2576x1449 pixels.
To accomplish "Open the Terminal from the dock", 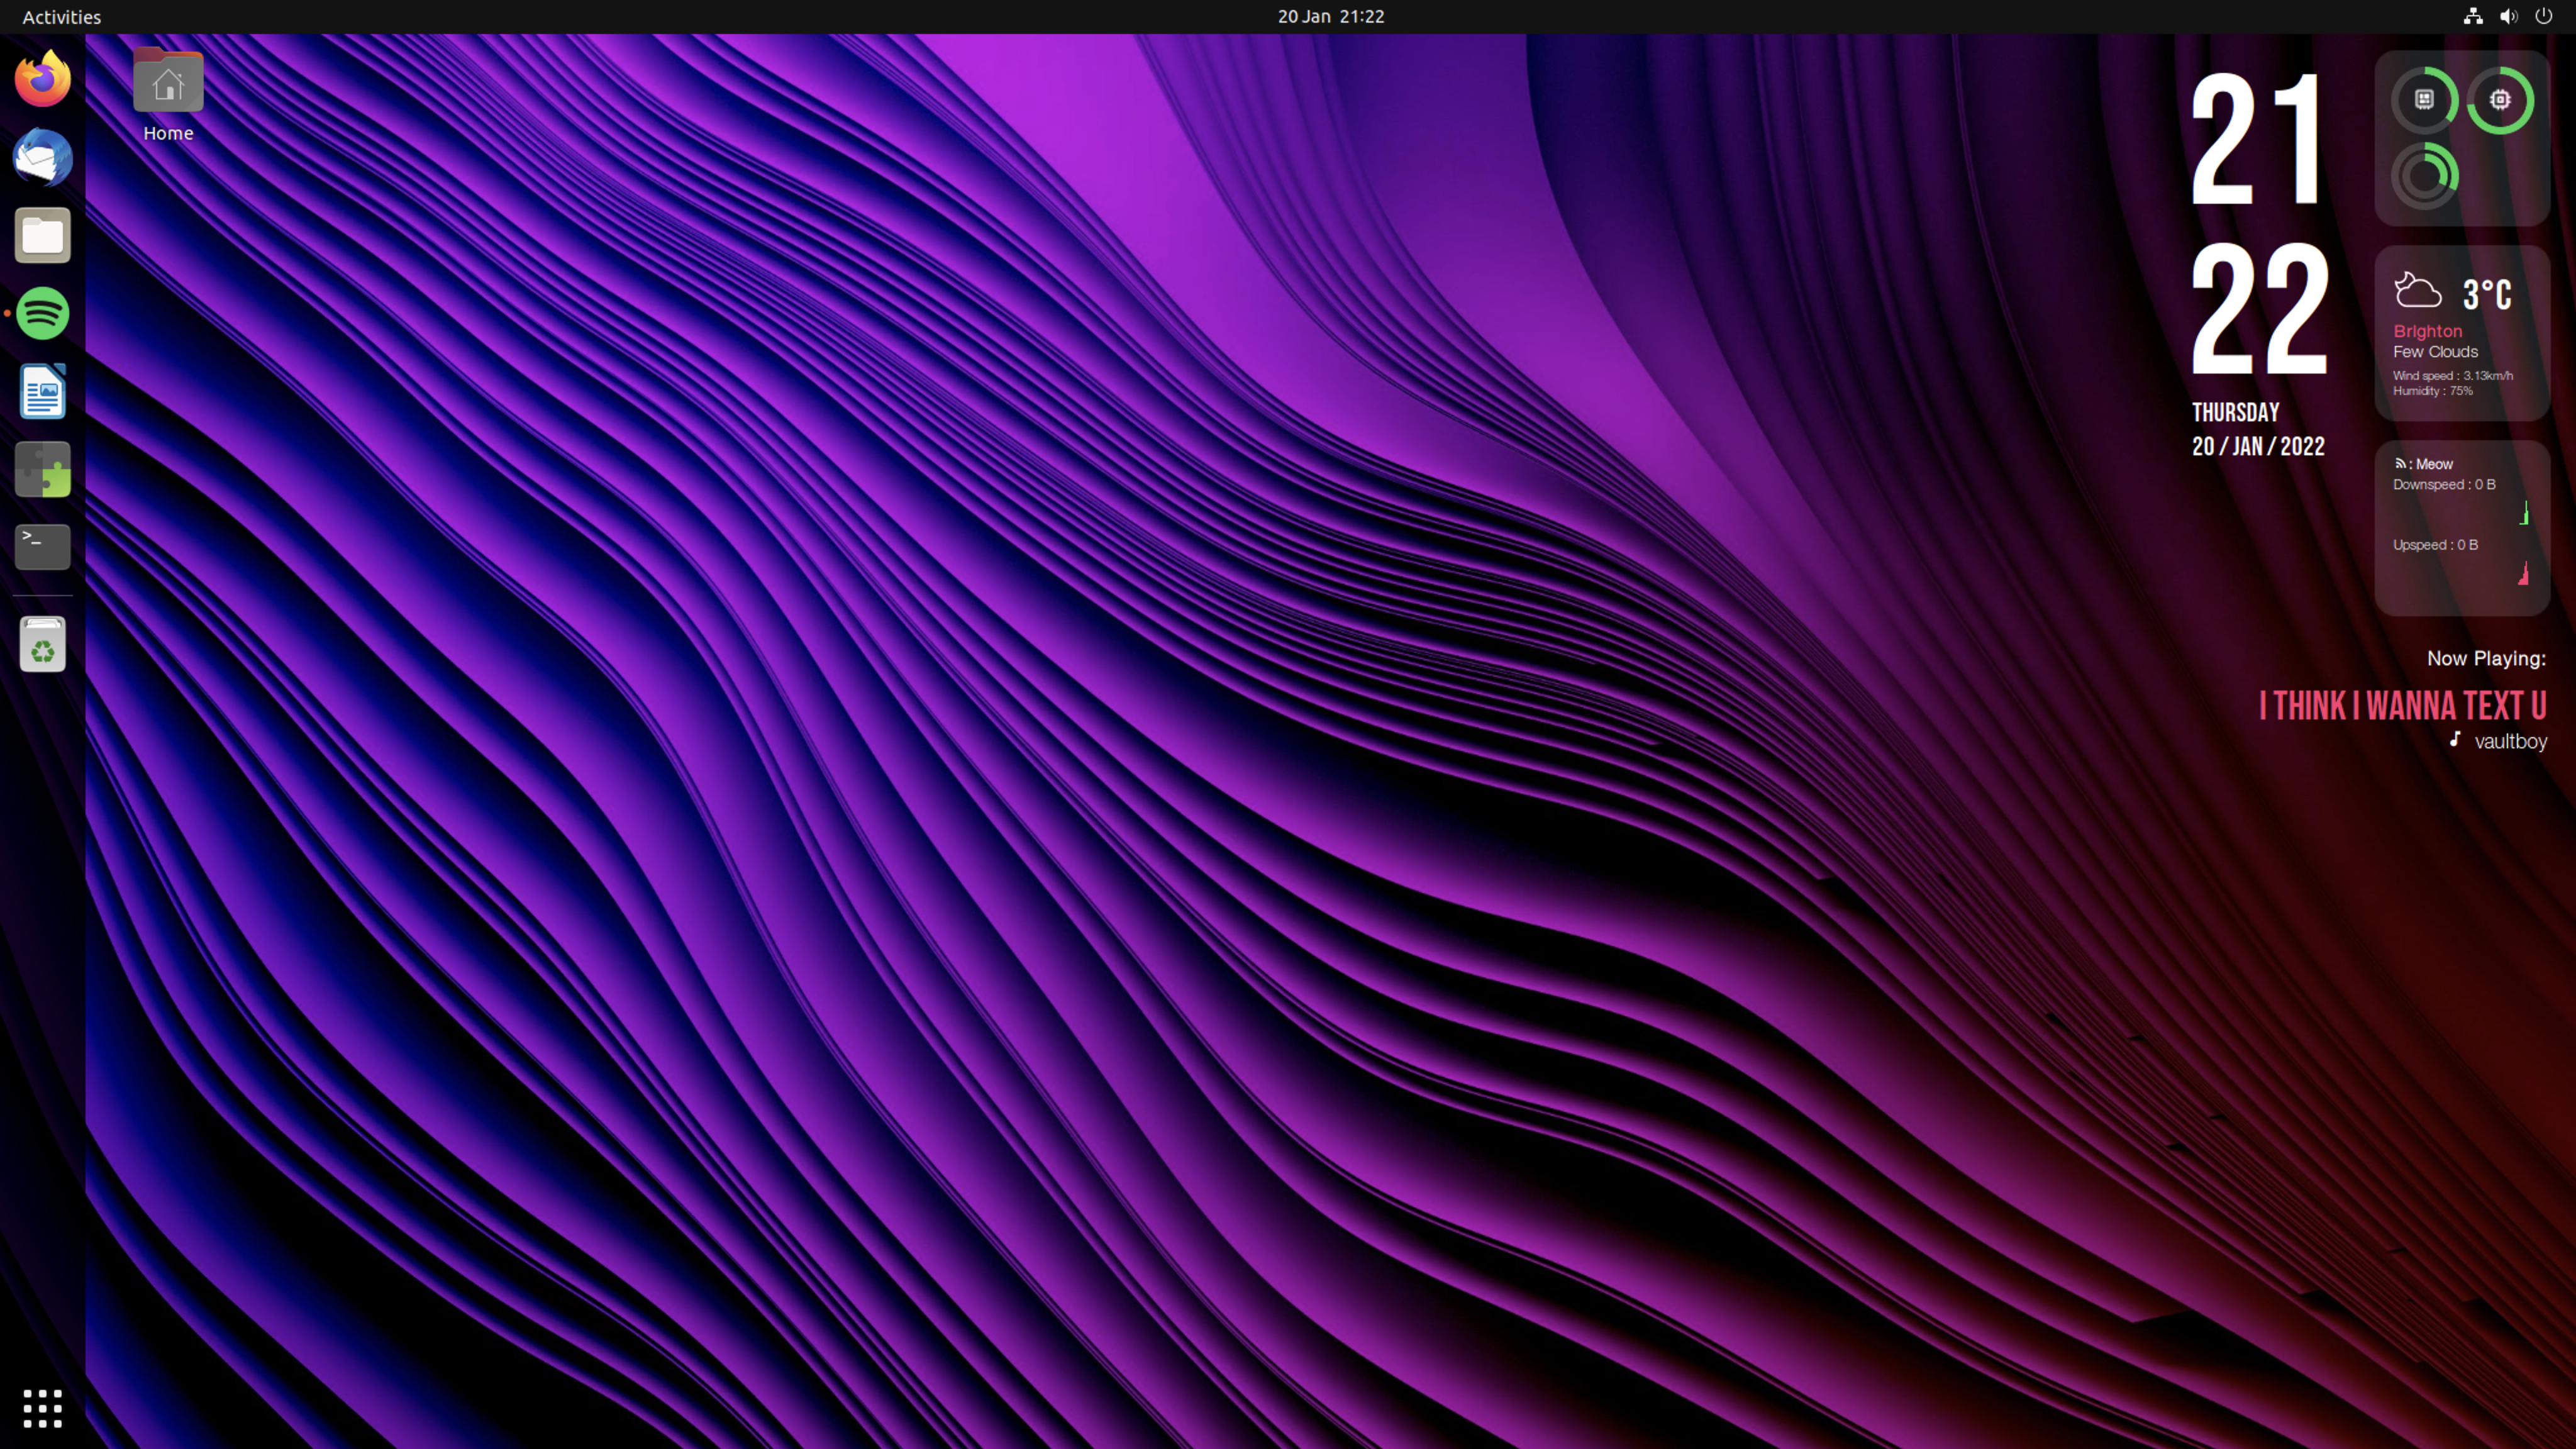I will (x=43, y=547).
